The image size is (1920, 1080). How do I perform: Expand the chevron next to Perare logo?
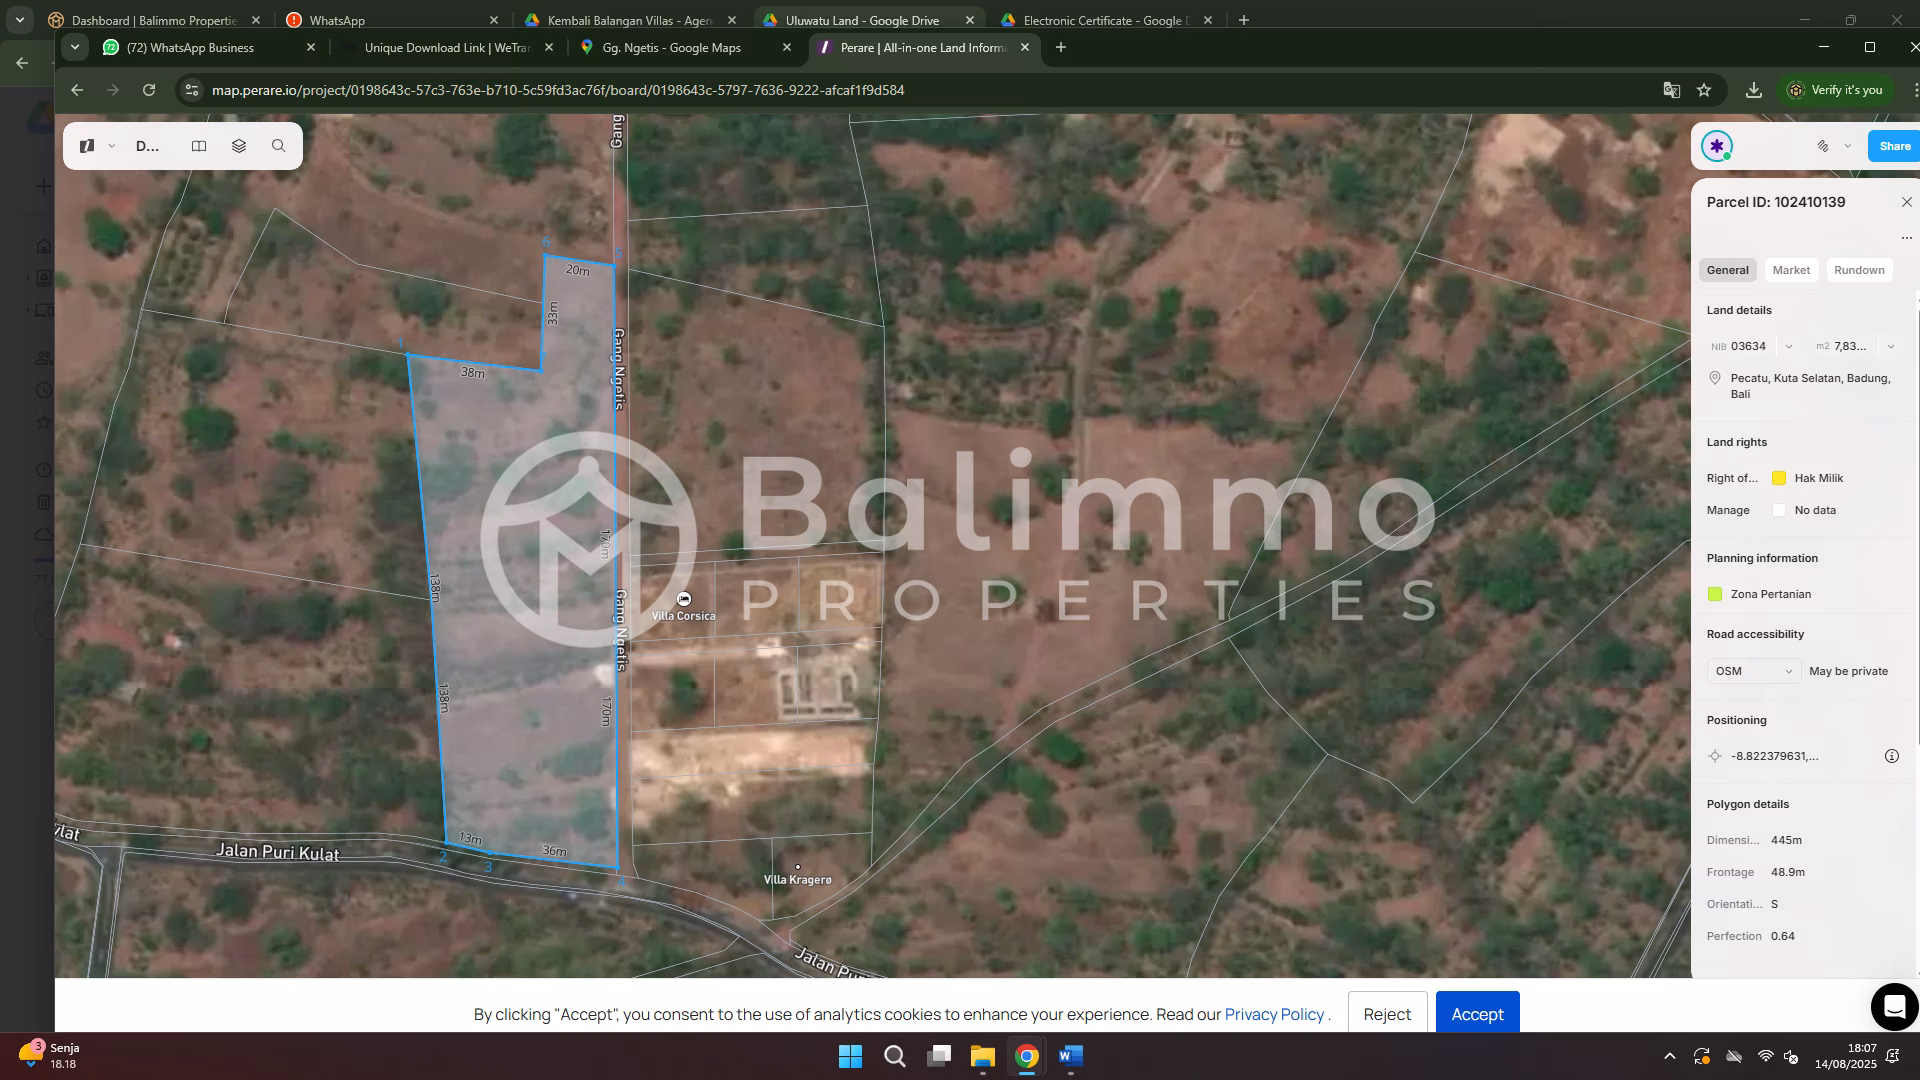click(112, 146)
